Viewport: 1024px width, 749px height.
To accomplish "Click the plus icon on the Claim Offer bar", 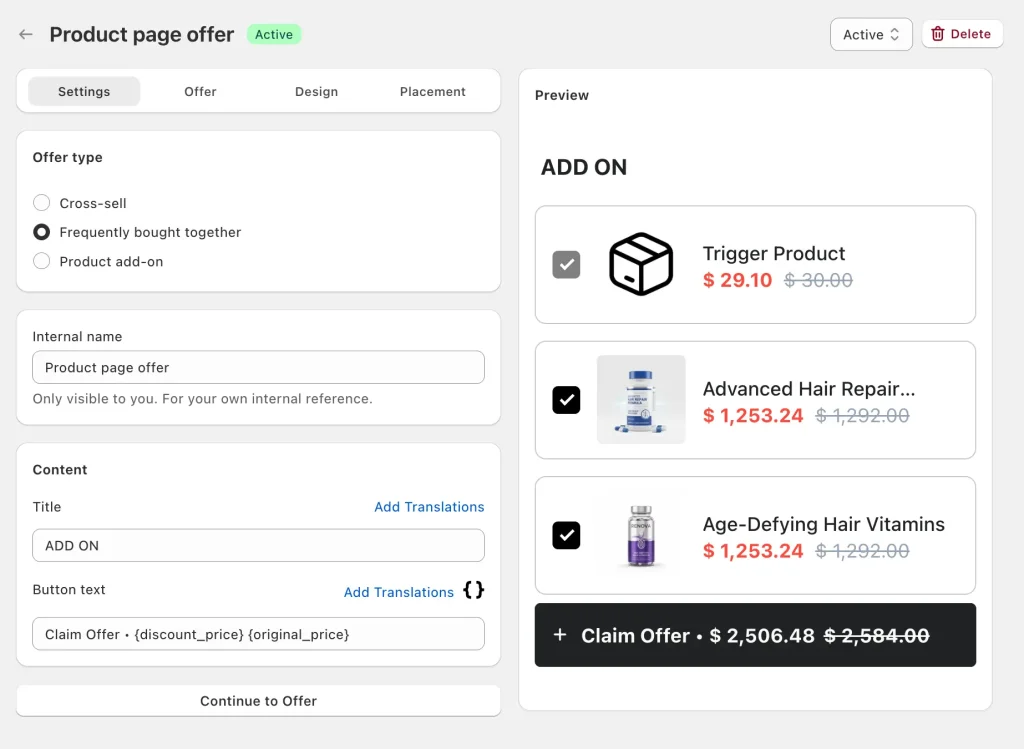I will point(560,634).
